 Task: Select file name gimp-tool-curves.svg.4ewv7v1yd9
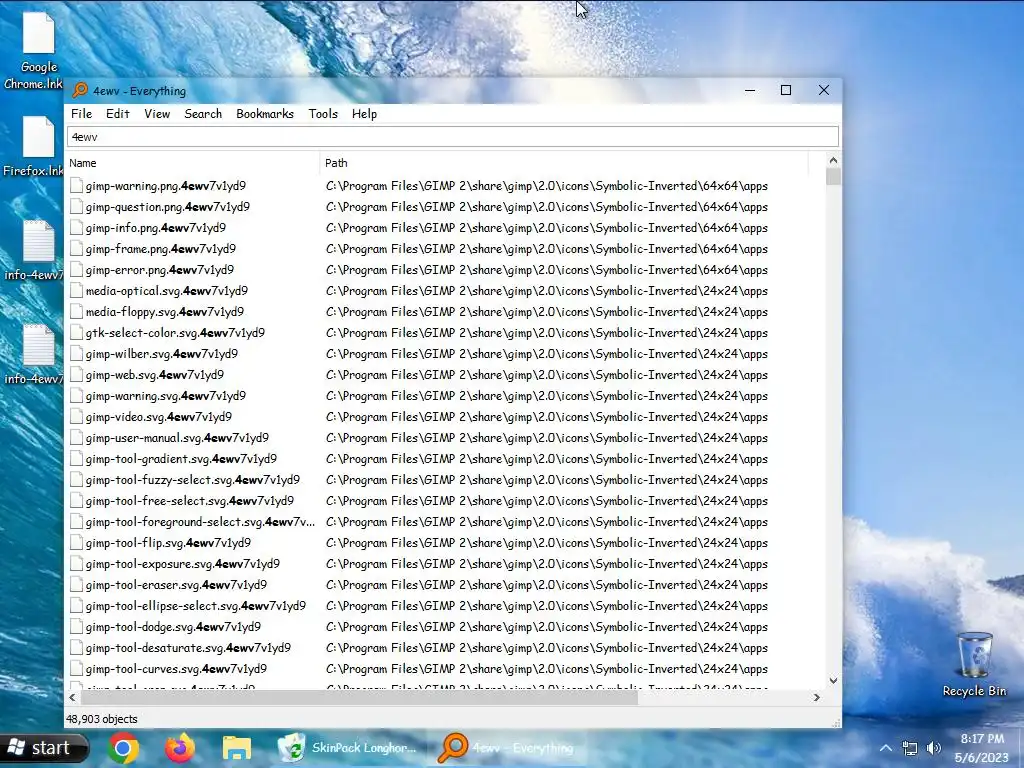176,669
